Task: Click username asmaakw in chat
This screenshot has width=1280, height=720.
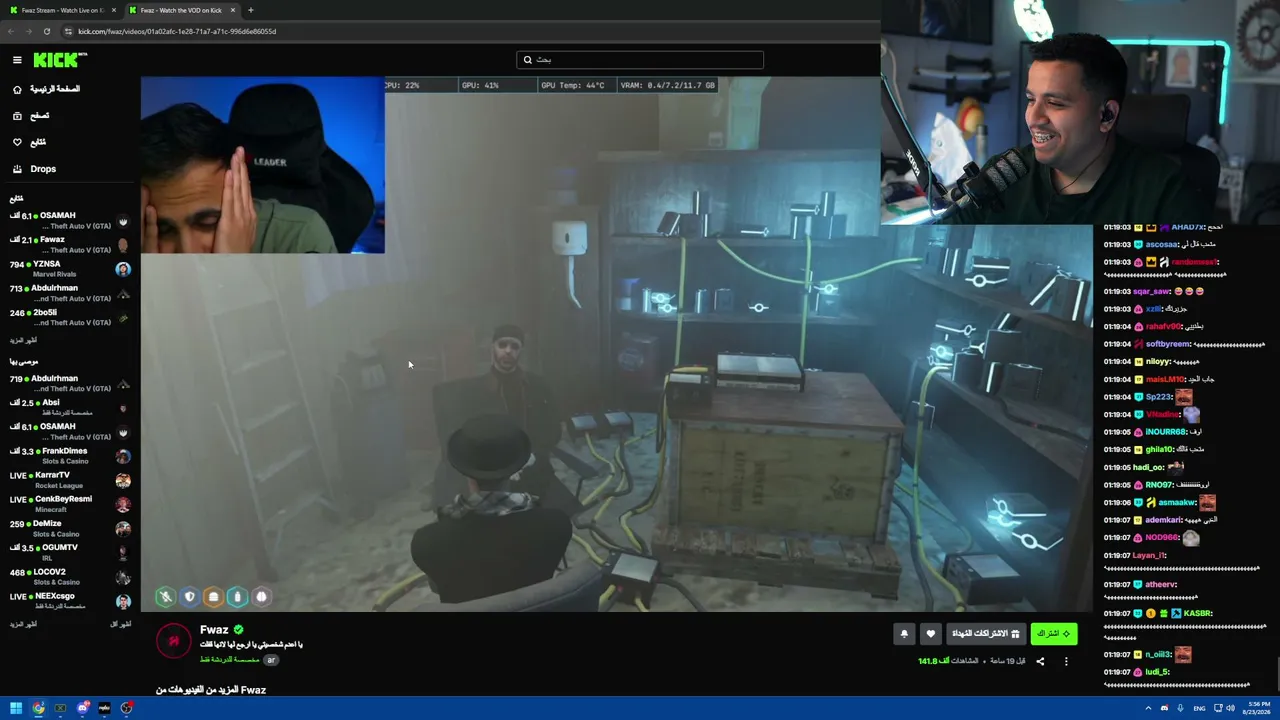Action: 1177,502
